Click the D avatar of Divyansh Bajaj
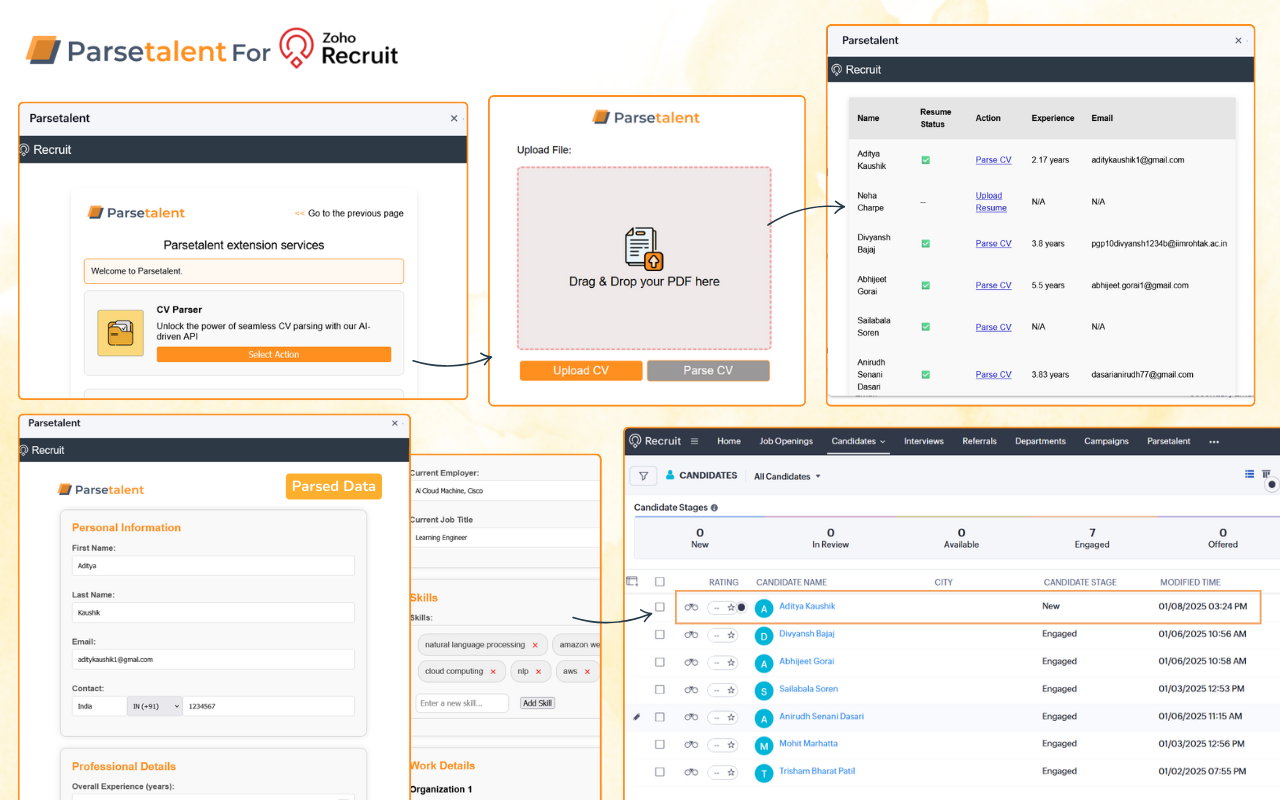The height and width of the screenshot is (800, 1280). [764, 635]
